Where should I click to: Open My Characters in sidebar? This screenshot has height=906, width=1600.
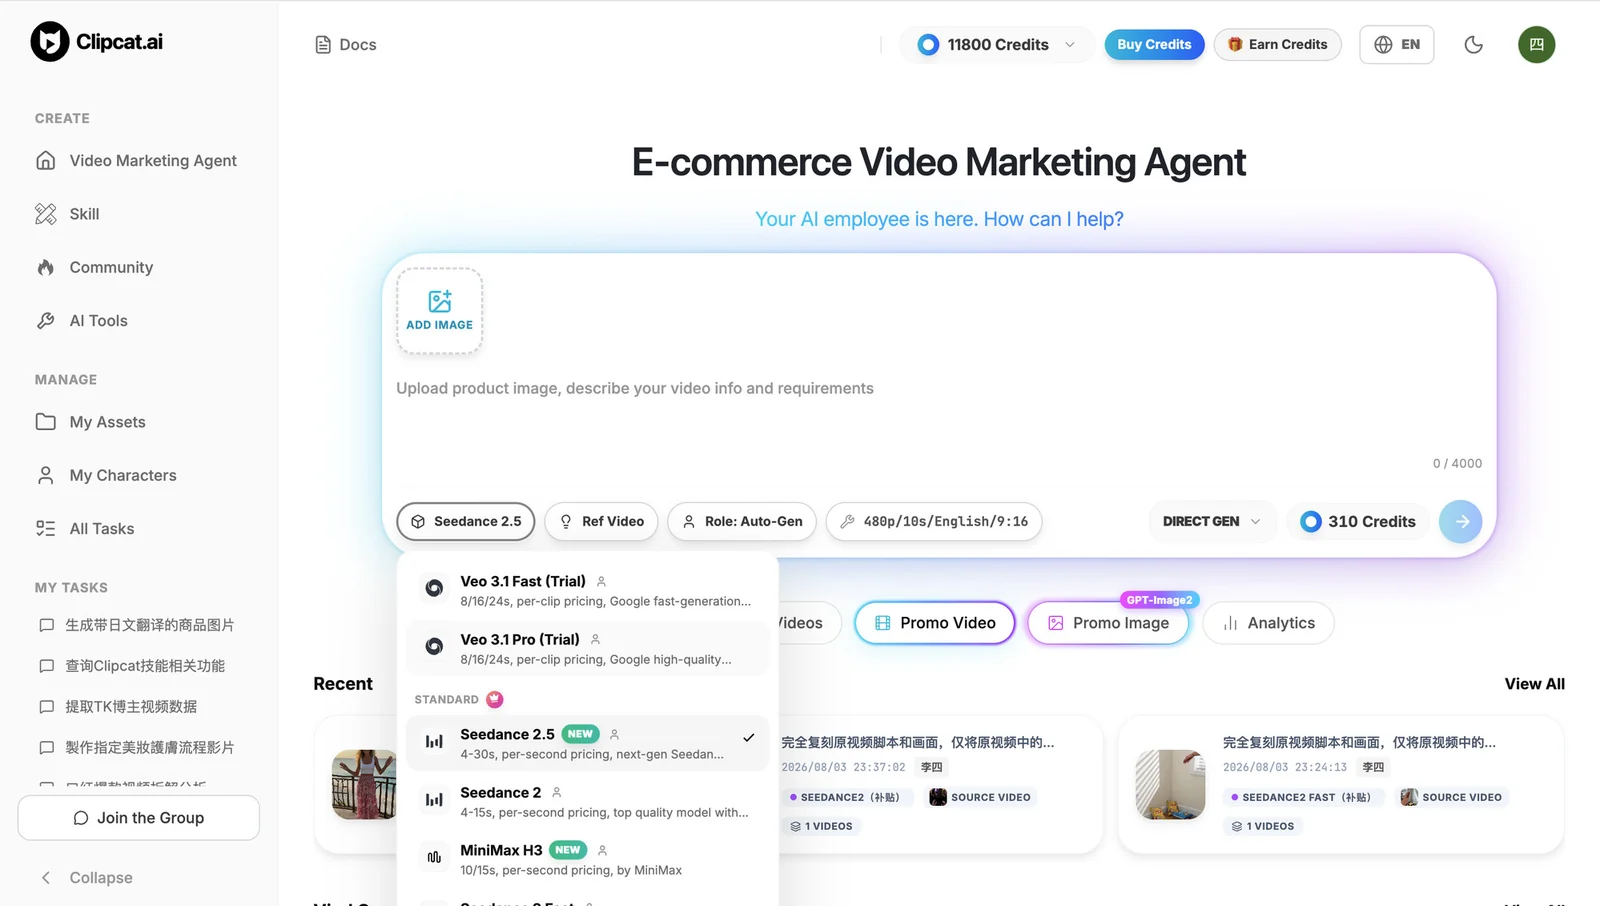tap(138, 476)
